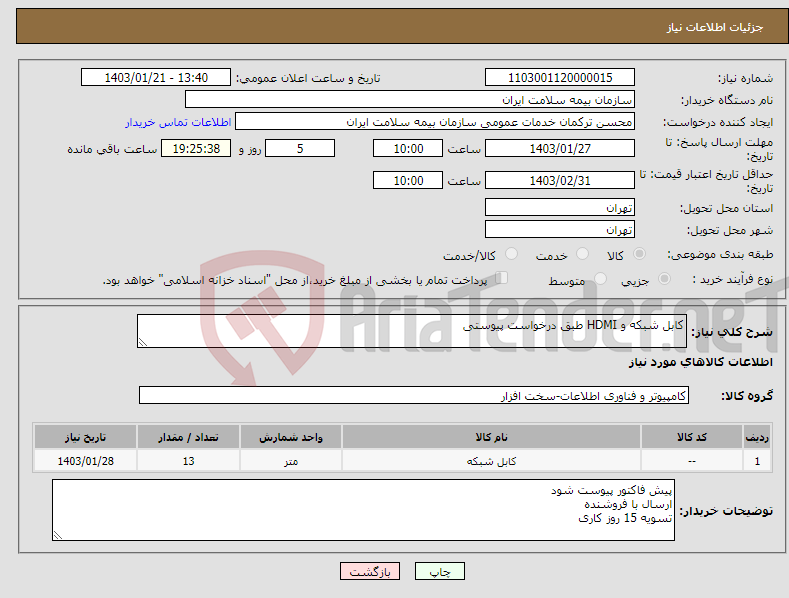Click the چاپ print button
Viewport: 789px width, 598px height.
pyautogui.click(x=440, y=571)
